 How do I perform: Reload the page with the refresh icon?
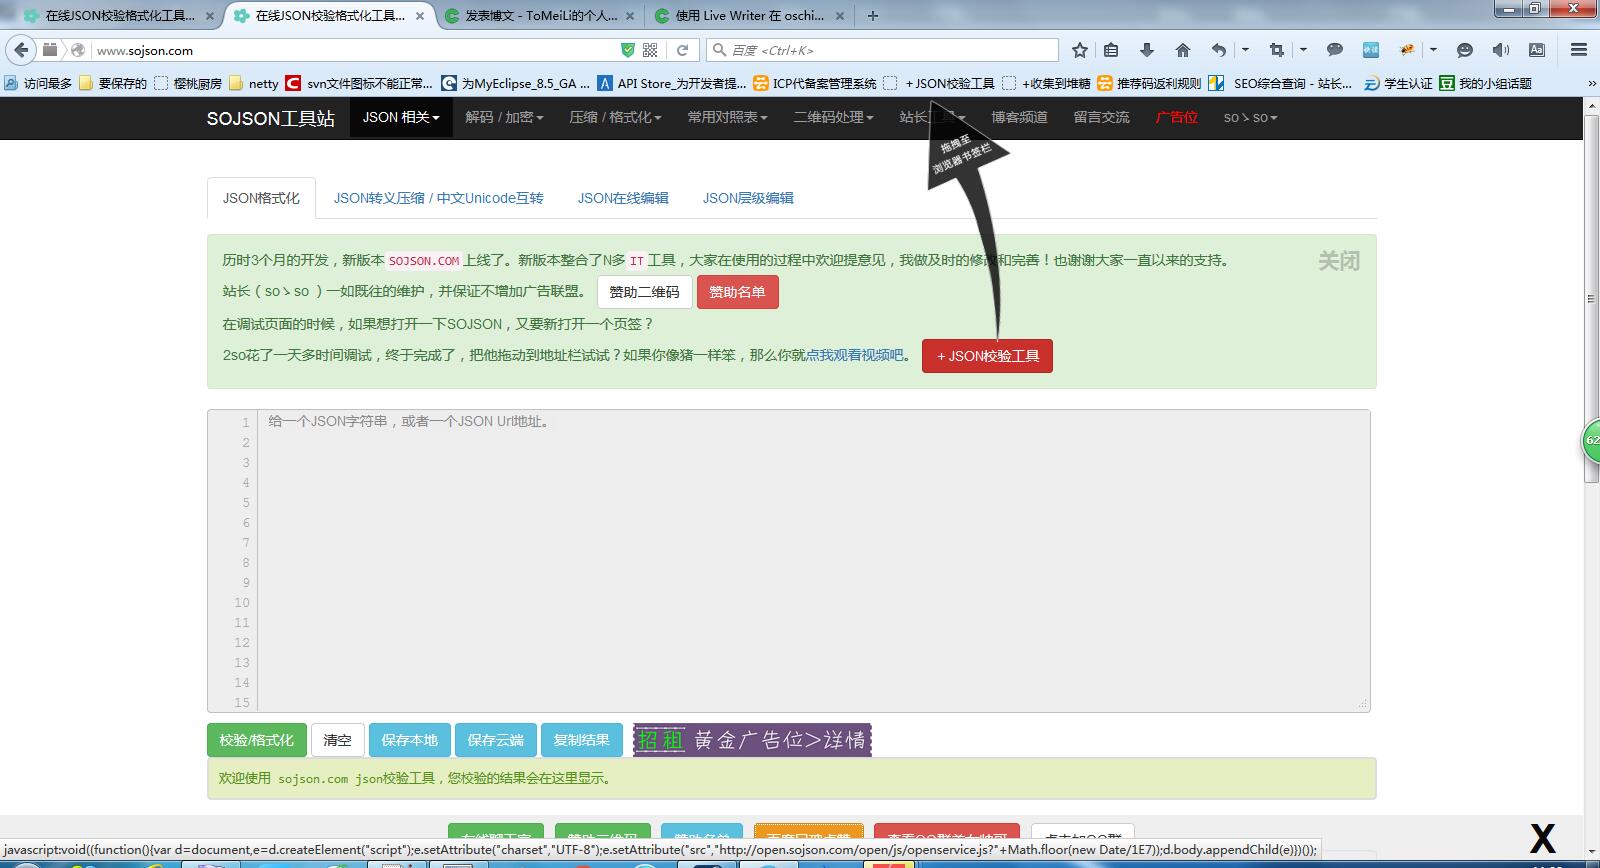[x=683, y=50]
